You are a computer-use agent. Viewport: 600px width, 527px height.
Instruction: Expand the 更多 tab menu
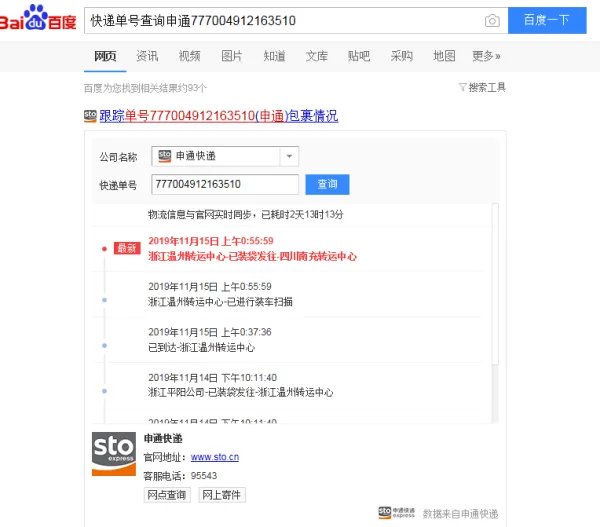pos(486,56)
